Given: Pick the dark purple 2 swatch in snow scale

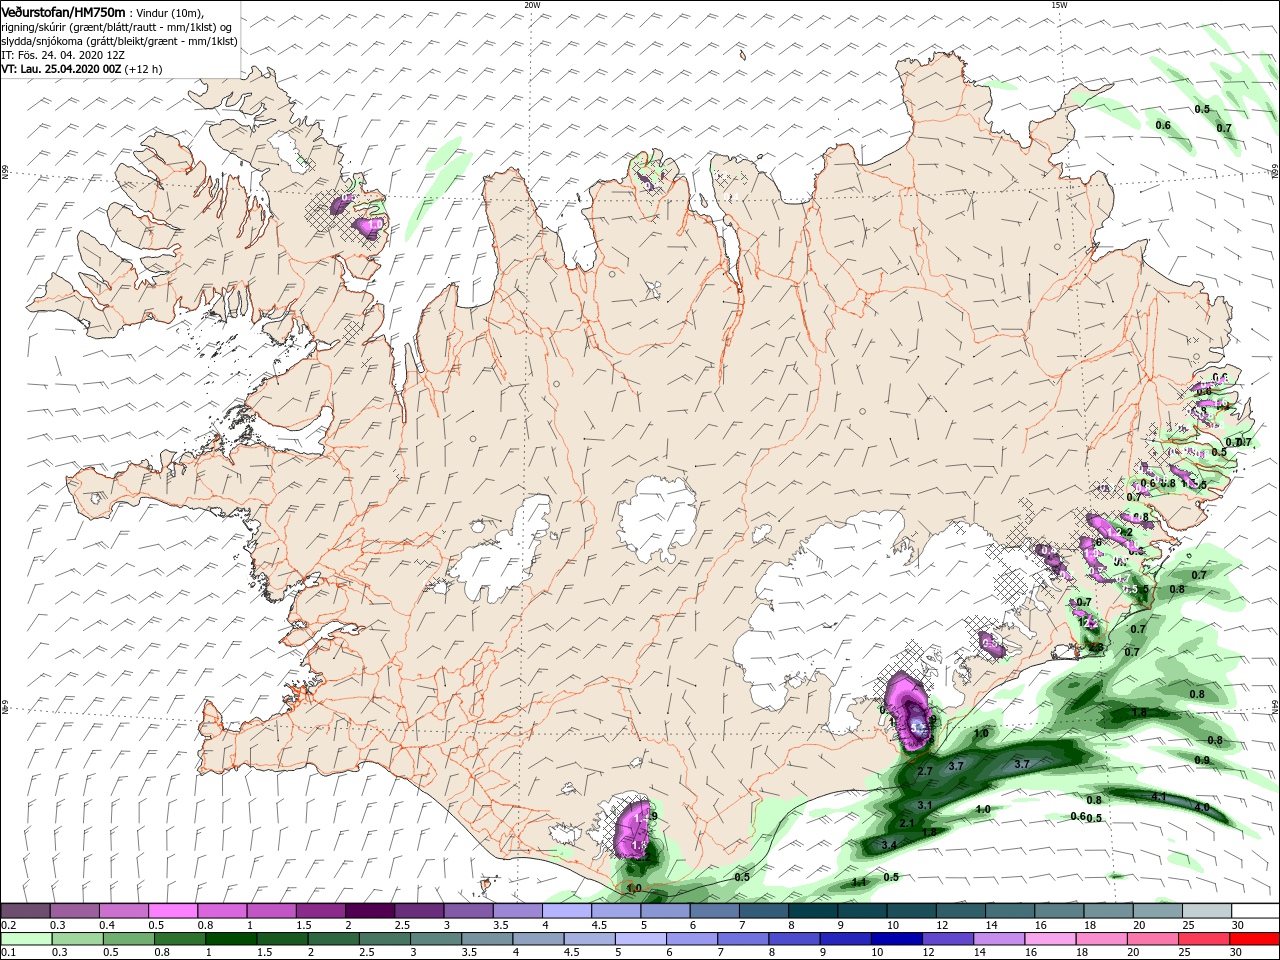Looking at the screenshot, I should (369, 910).
